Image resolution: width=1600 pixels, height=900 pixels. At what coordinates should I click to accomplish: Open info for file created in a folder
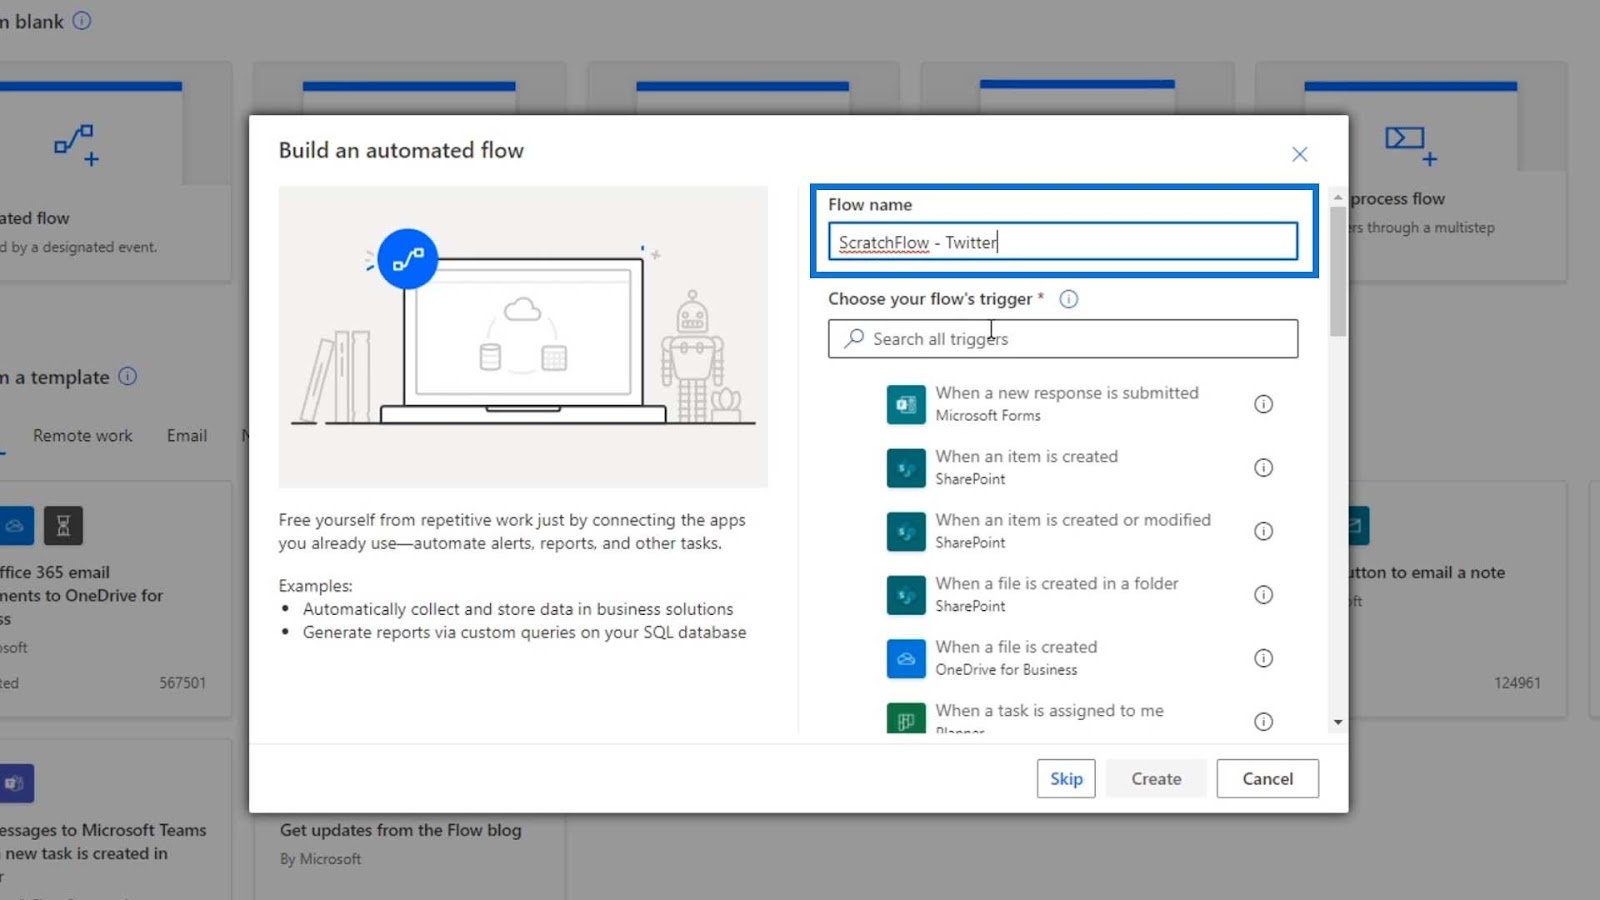[x=1264, y=595]
